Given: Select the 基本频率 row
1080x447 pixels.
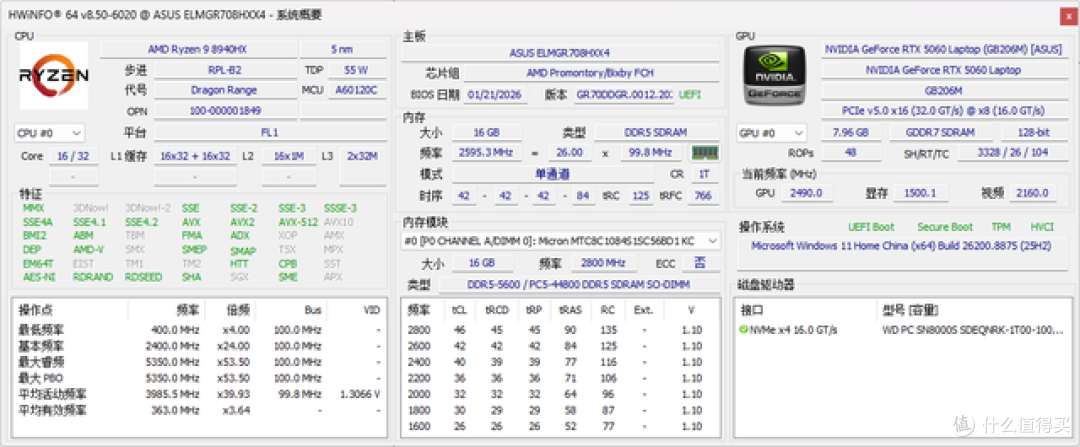Looking at the screenshot, I should coord(199,346).
